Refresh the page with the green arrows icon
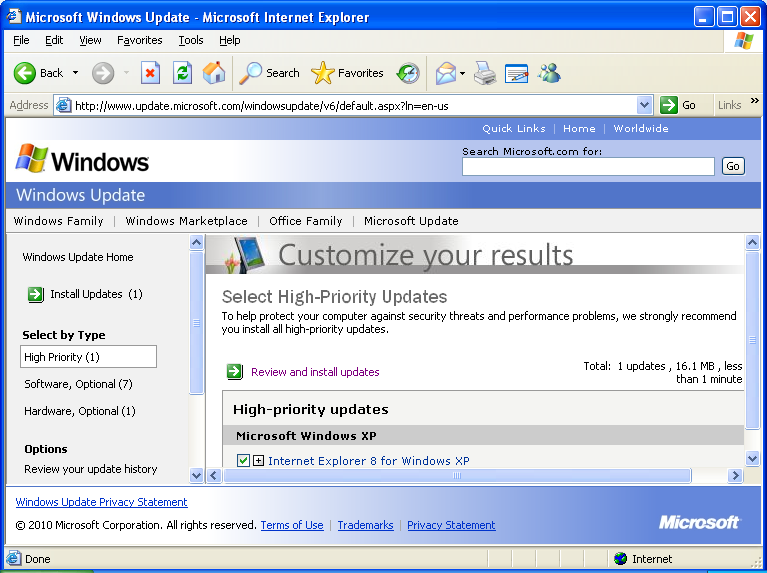Viewport: 767px width, 573px height. click(x=182, y=73)
